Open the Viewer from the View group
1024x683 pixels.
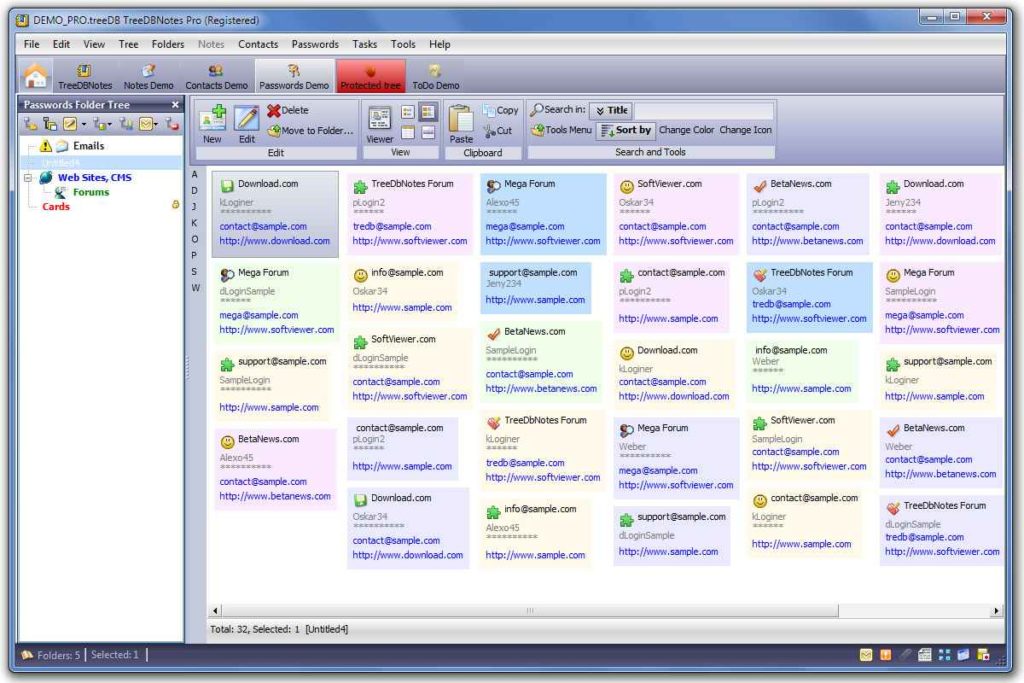[x=379, y=119]
